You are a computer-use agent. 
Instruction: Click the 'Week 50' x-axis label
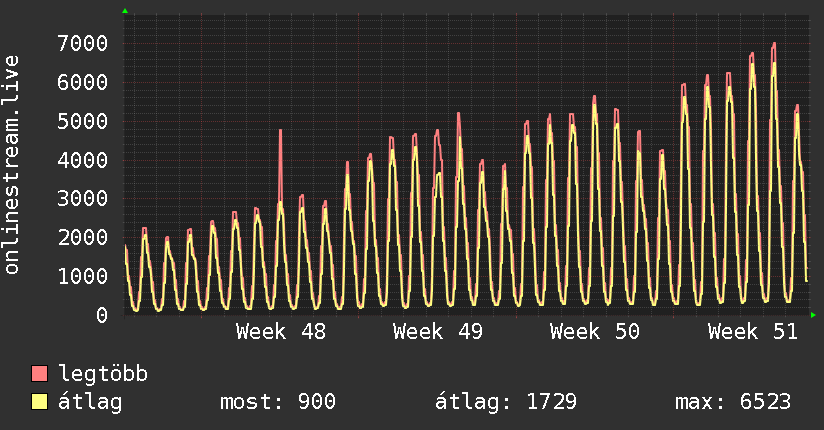click(x=595, y=332)
